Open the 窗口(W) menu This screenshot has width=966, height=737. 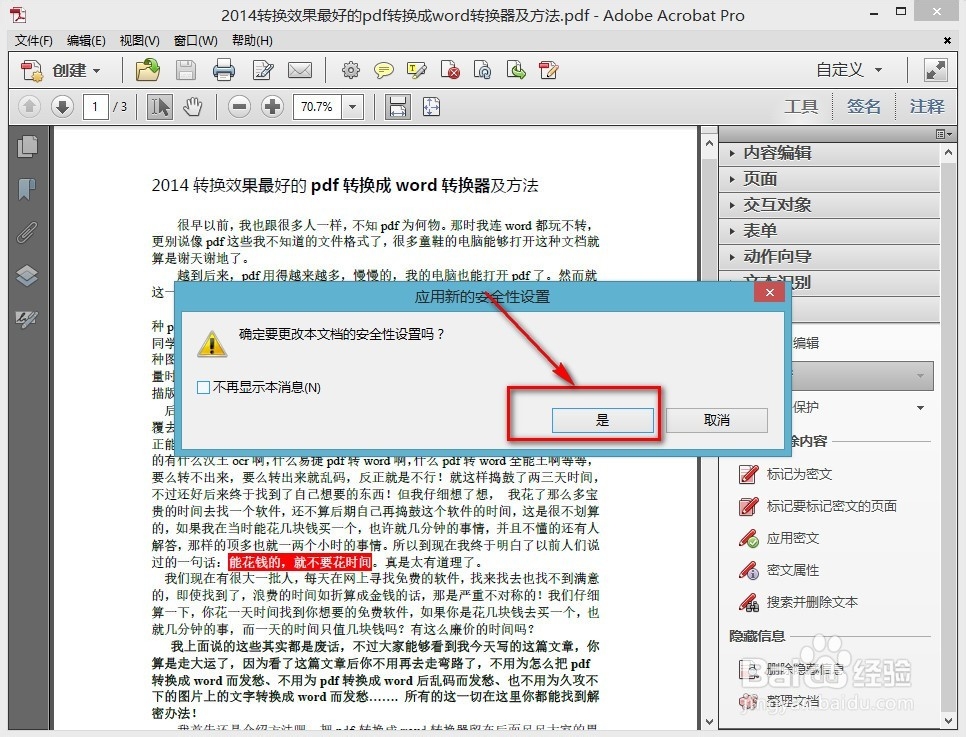point(195,41)
